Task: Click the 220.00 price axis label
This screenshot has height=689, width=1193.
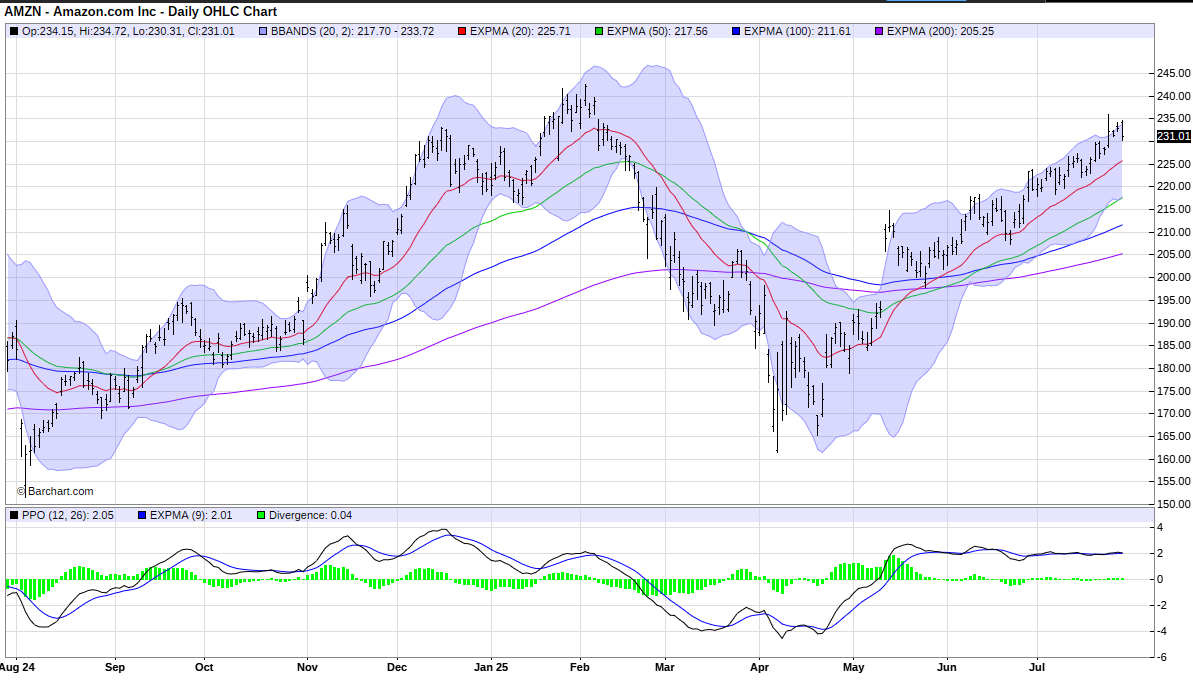Action: point(1173,186)
